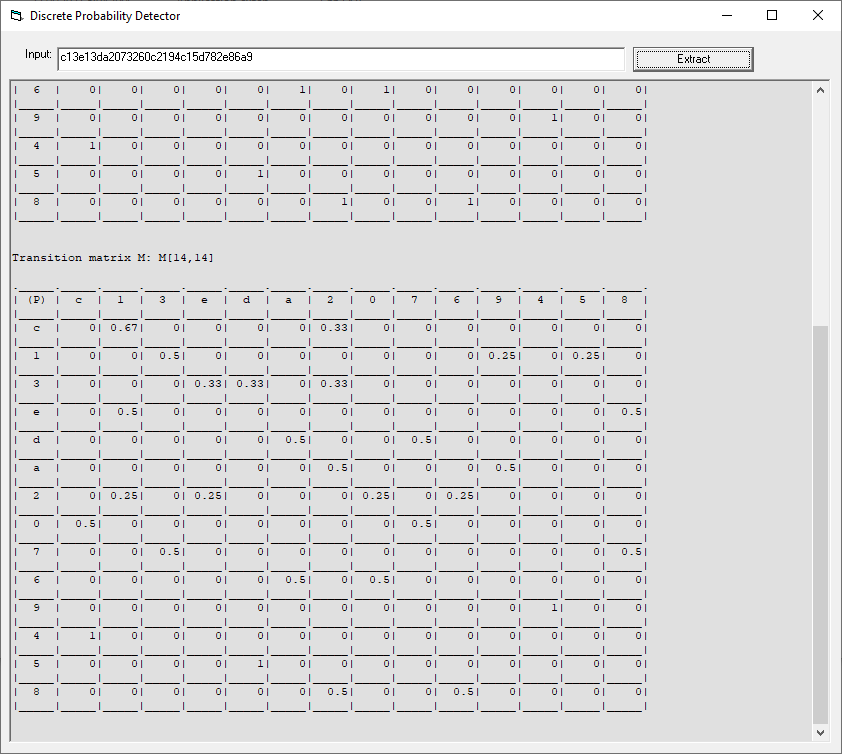Click the 0.25 under column 9 in row 1
Screen dimensions: 842x754
[x=502, y=356]
